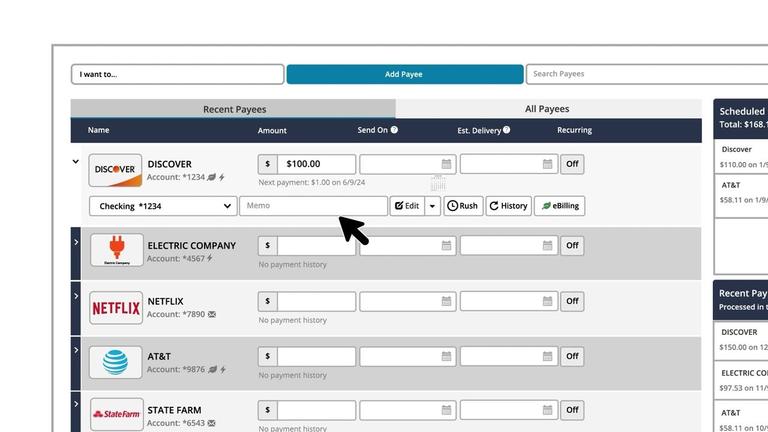The image size is (768, 432).
Task: Toggle Discover recurring Off switch
Action: (x=572, y=164)
